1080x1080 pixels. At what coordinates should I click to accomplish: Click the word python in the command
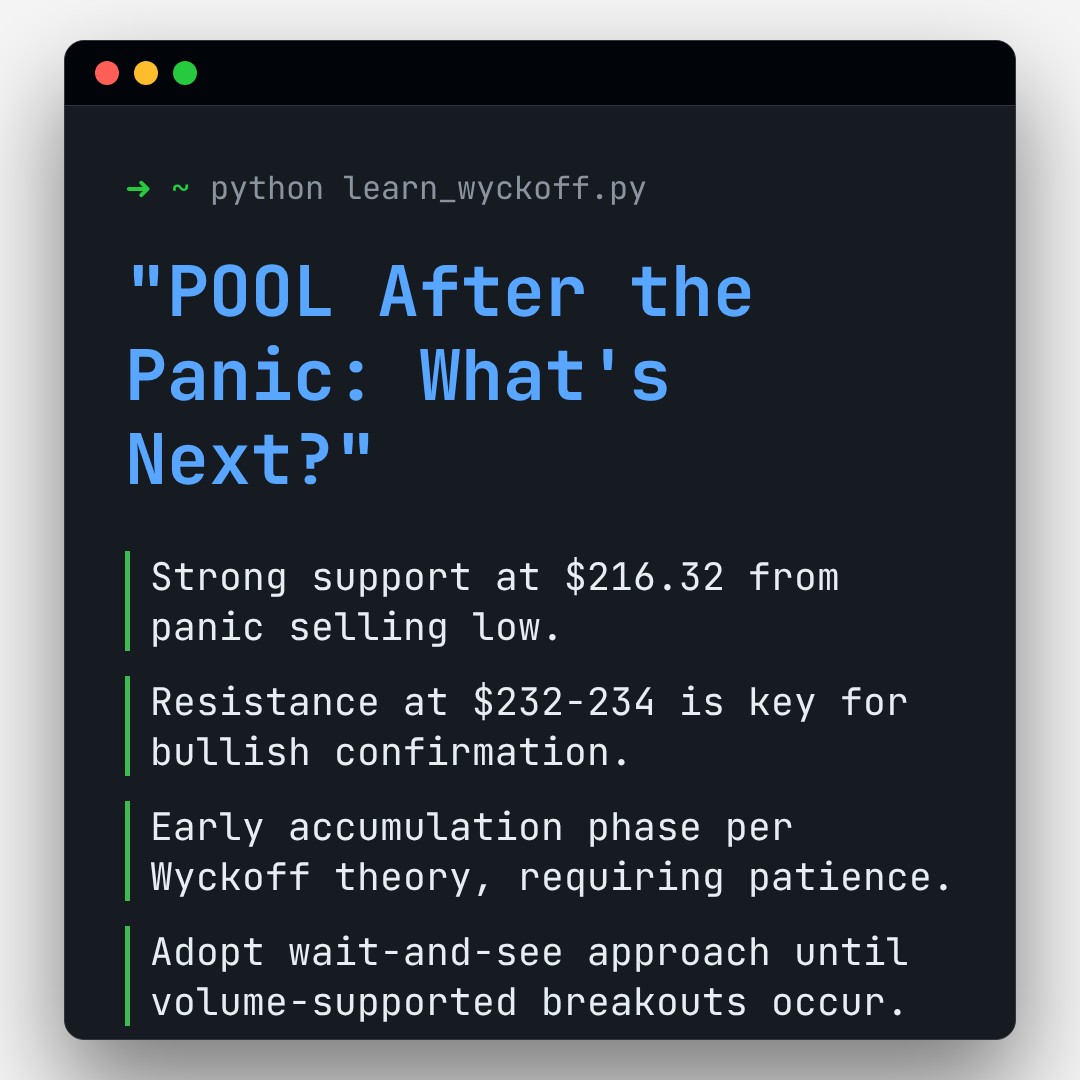point(267,188)
